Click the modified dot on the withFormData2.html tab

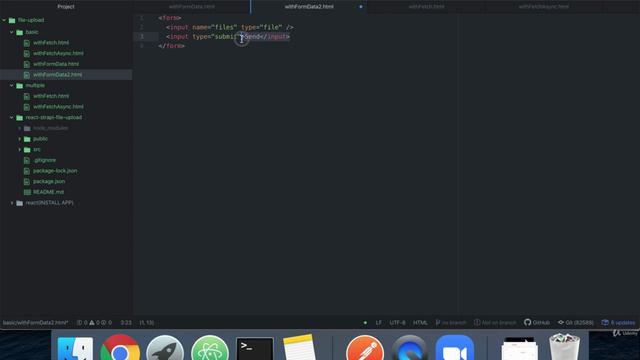point(361,7)
